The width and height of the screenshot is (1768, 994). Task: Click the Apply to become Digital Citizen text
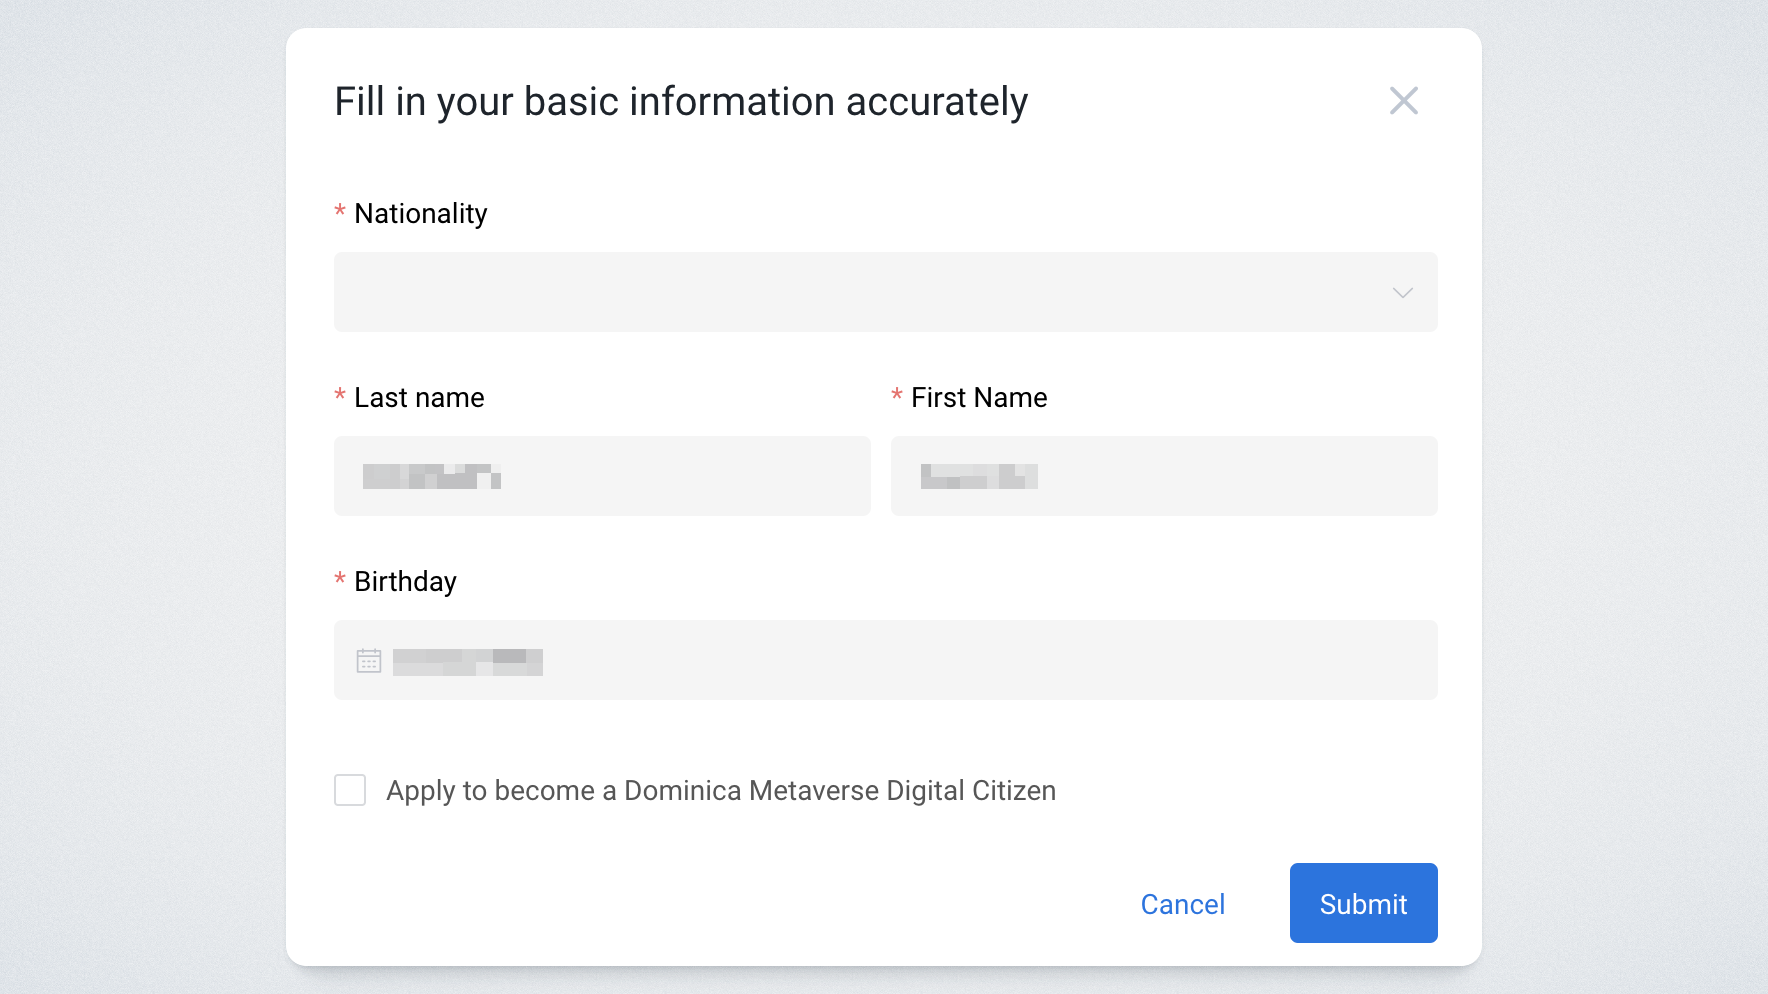pyautogui.click(x=720, y=791)
